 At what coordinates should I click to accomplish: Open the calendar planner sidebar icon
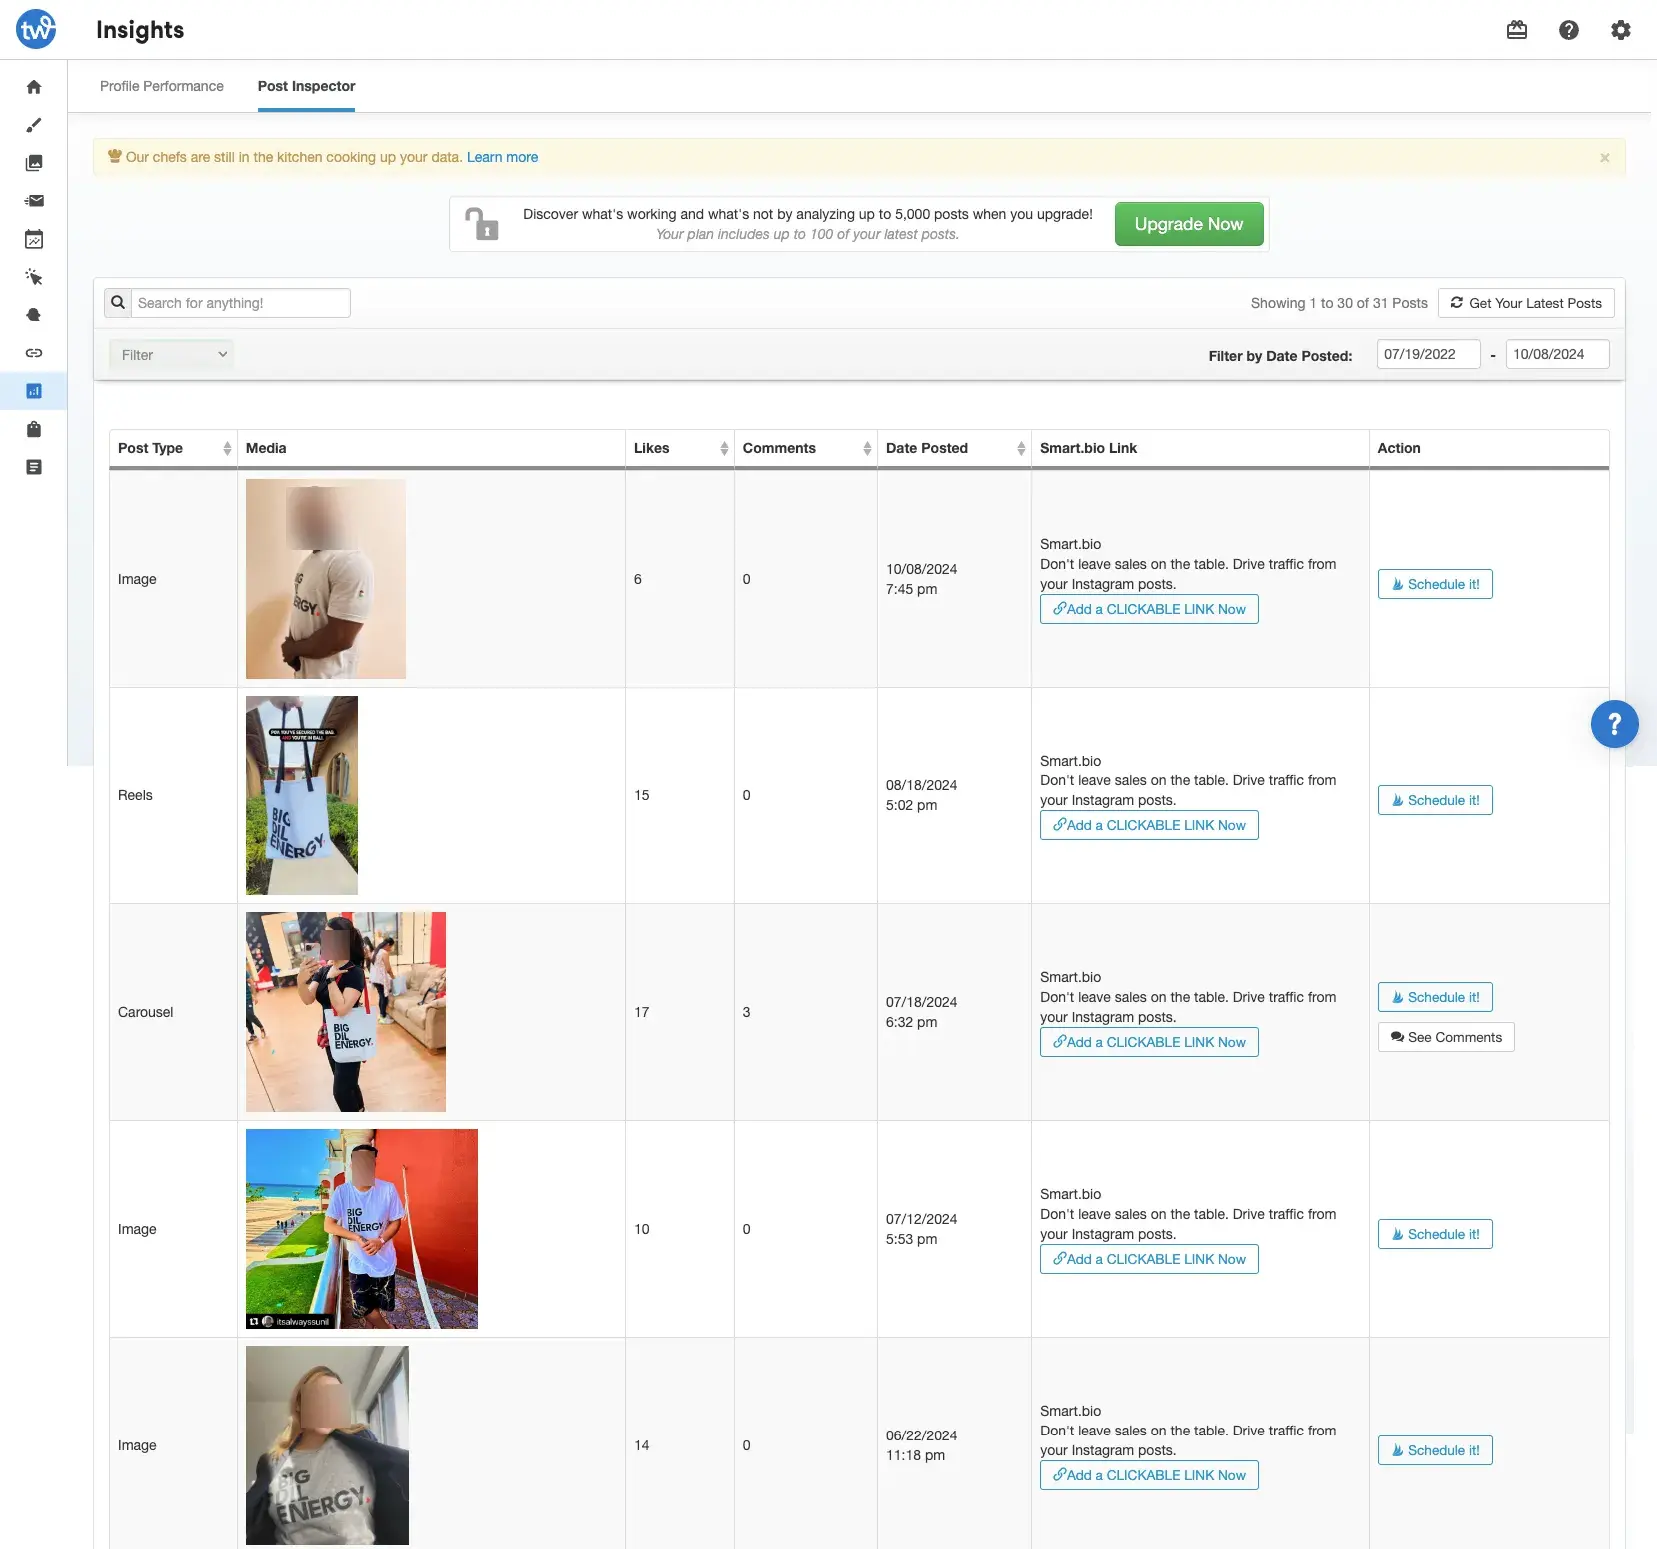tap(34, 239)
